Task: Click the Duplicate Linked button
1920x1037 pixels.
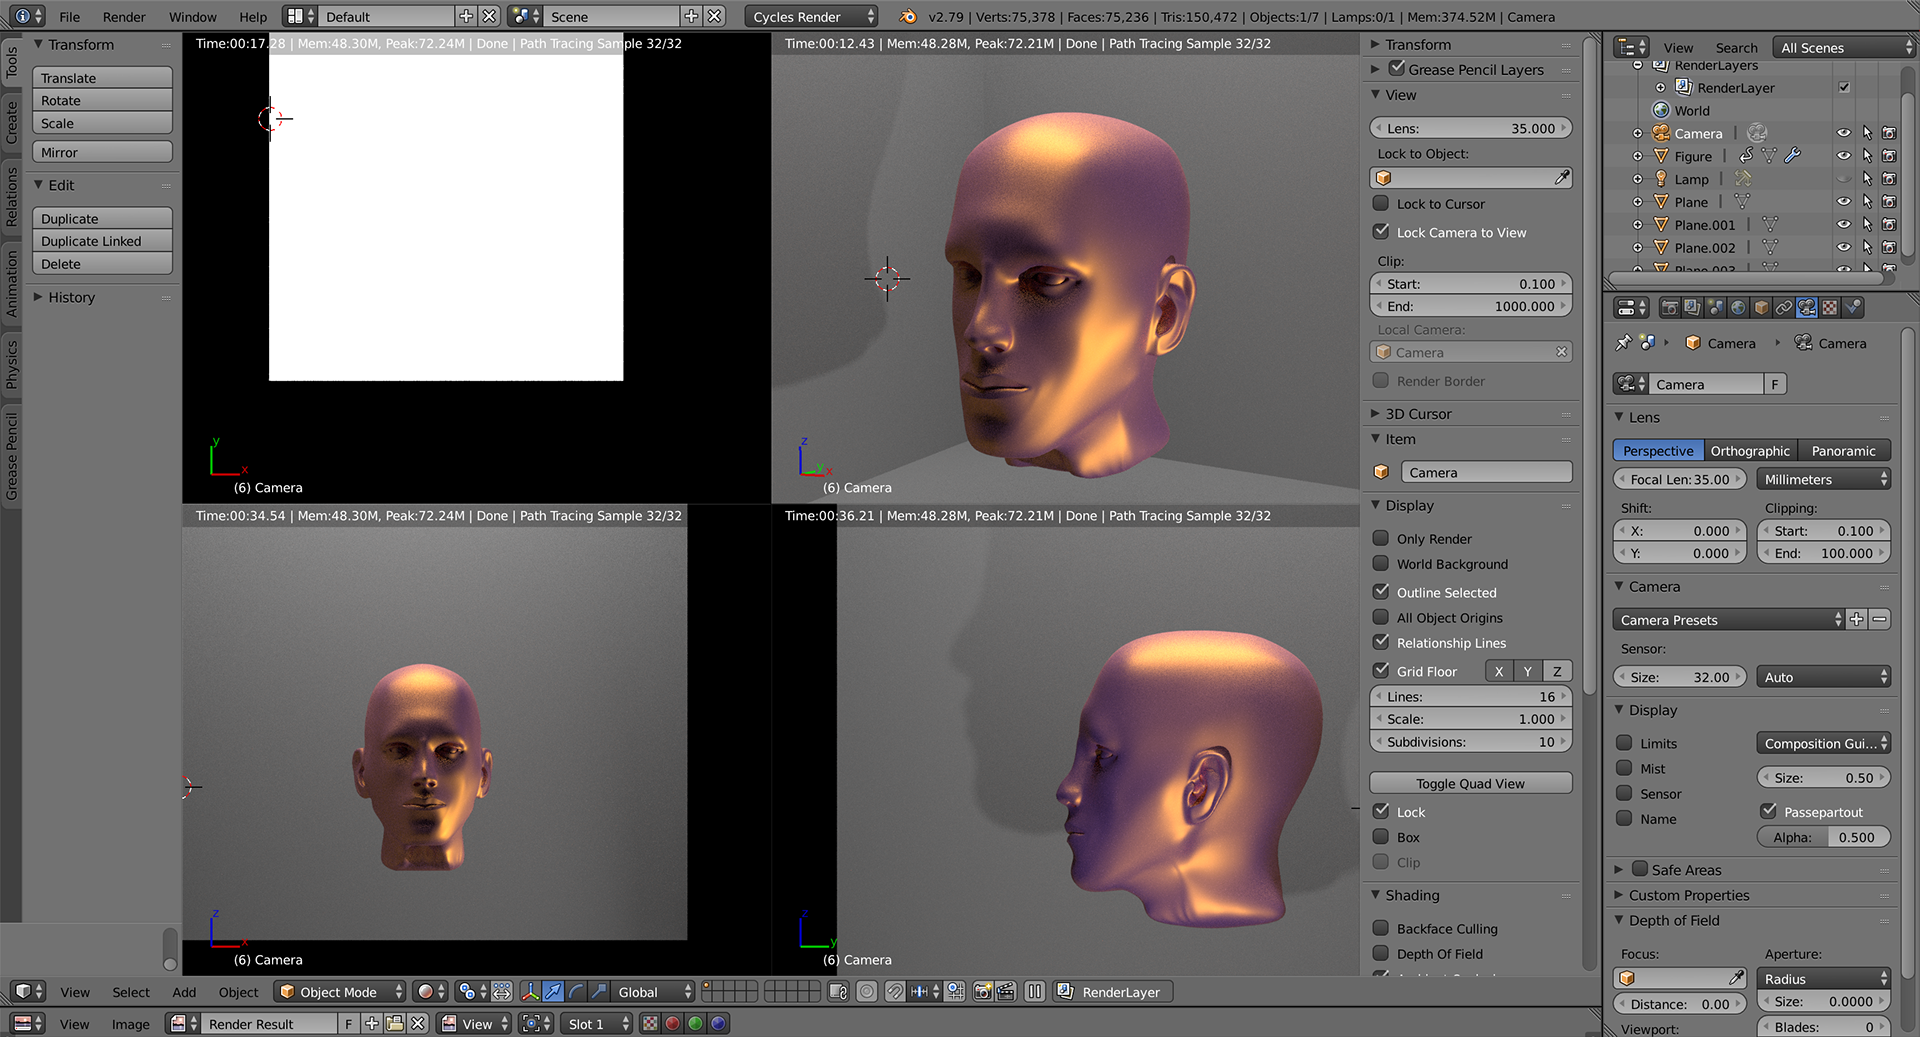Action: coord(102,241)
